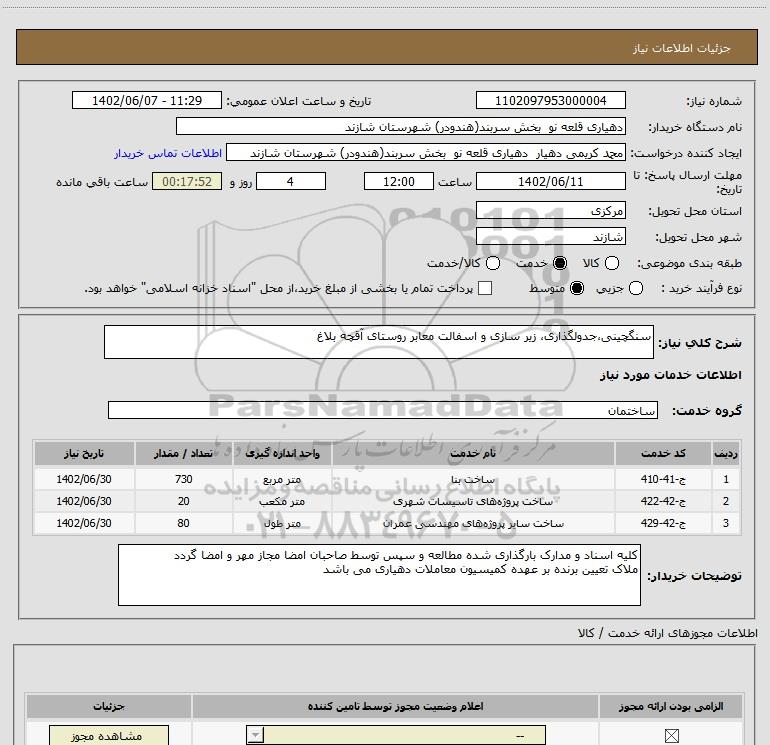Click service code ج-41-410
770x745 pixels.
[663, 479]
